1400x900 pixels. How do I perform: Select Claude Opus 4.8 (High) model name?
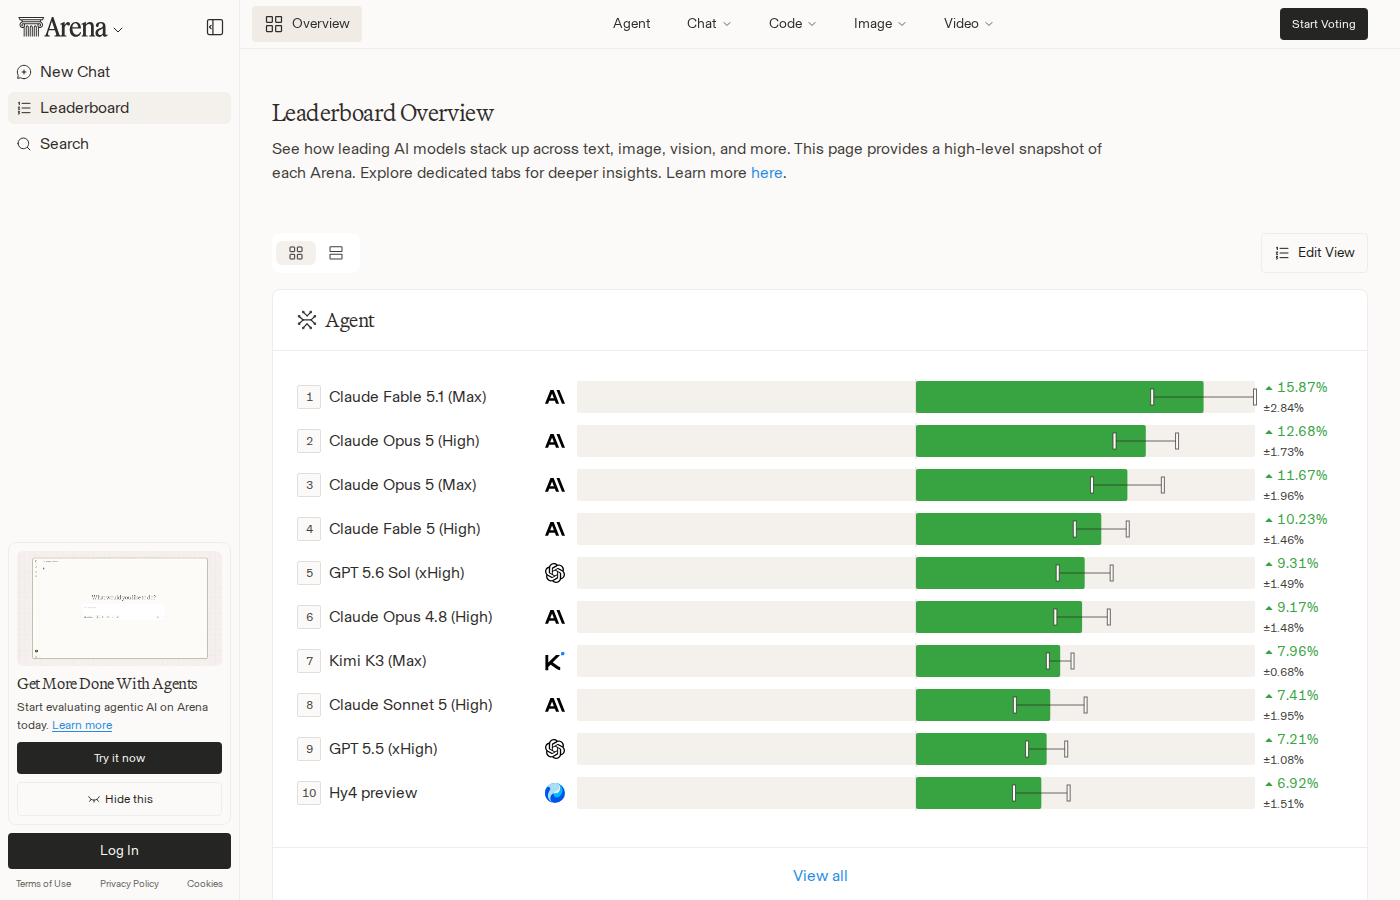coord(411,617)
